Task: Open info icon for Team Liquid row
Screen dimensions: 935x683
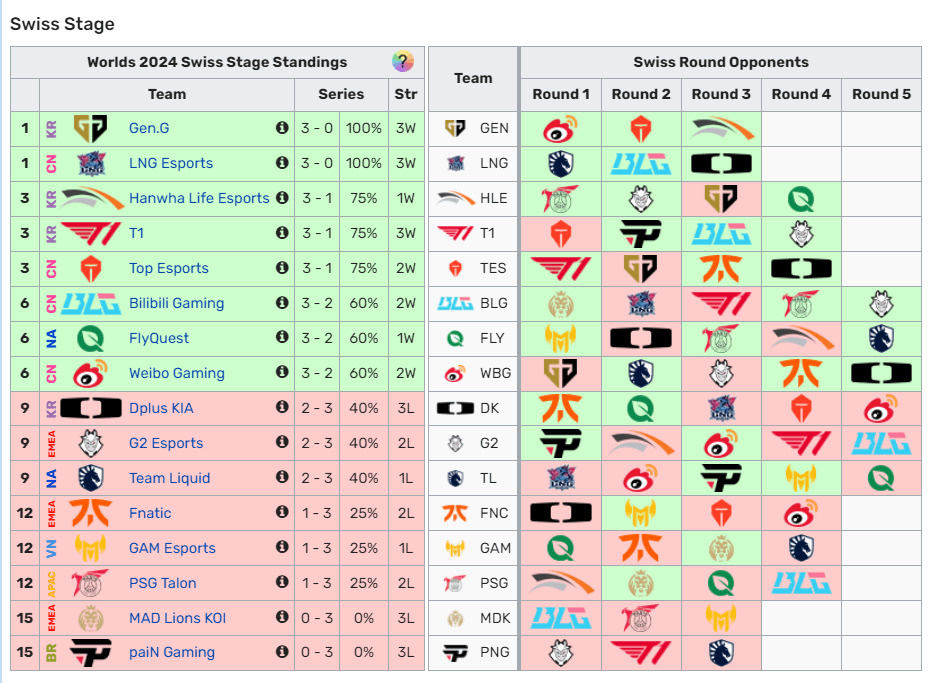Action: (282, 476)
